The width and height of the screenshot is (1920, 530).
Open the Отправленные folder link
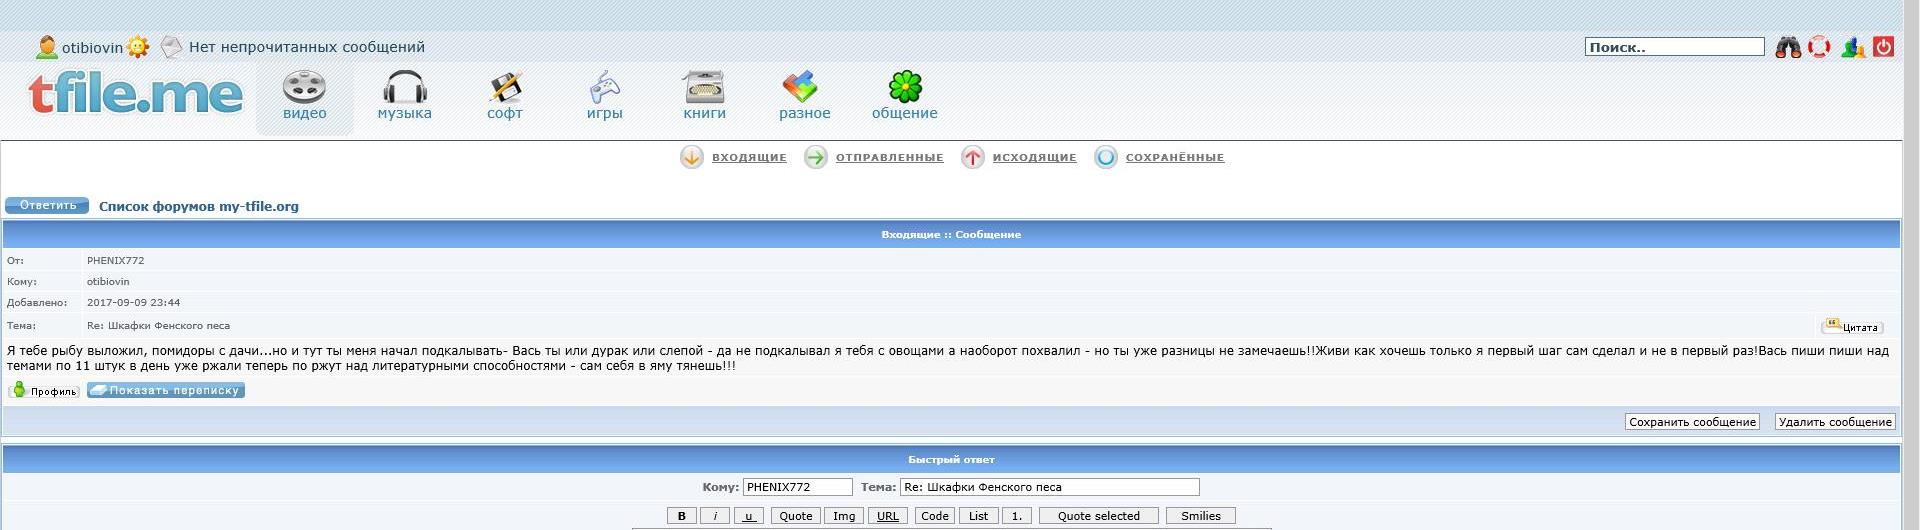click(x=890, y=157)
